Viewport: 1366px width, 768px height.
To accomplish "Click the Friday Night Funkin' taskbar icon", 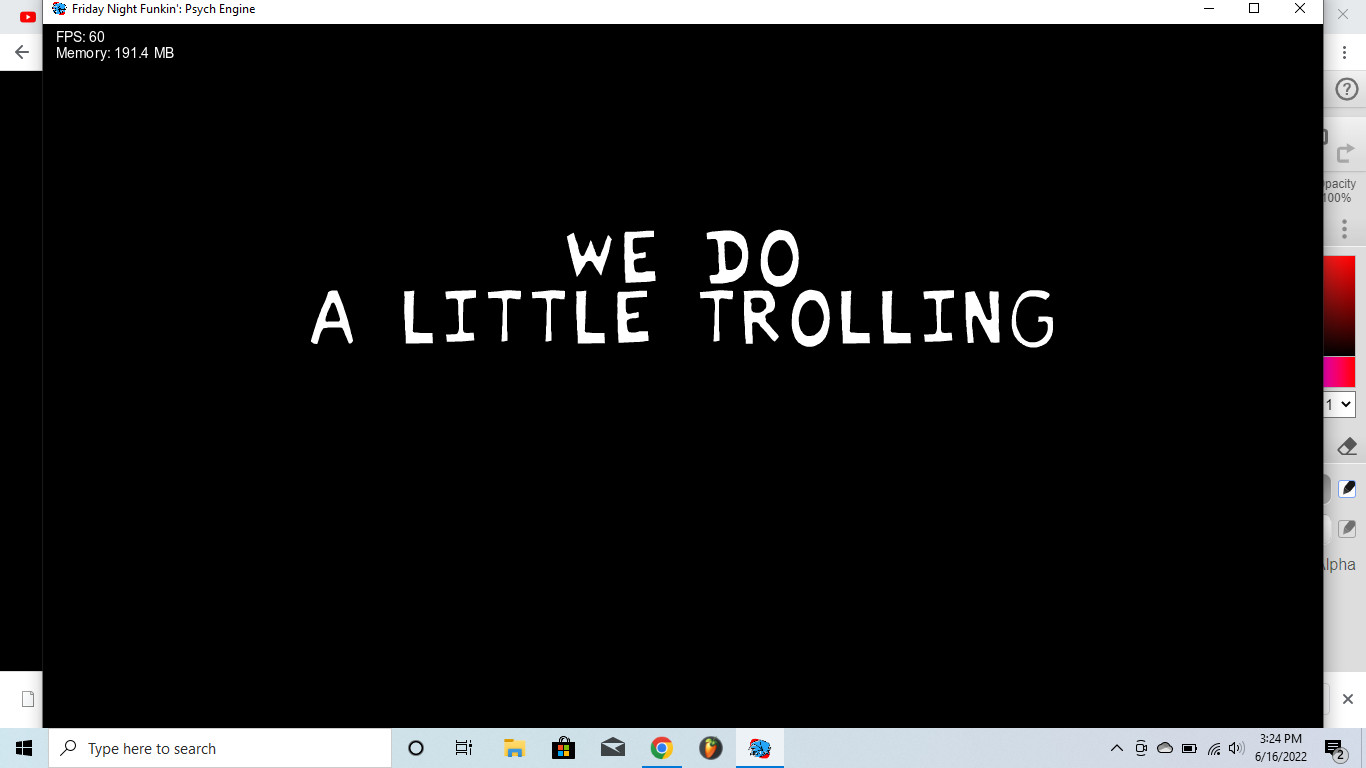I will click(x=760, y=748).
